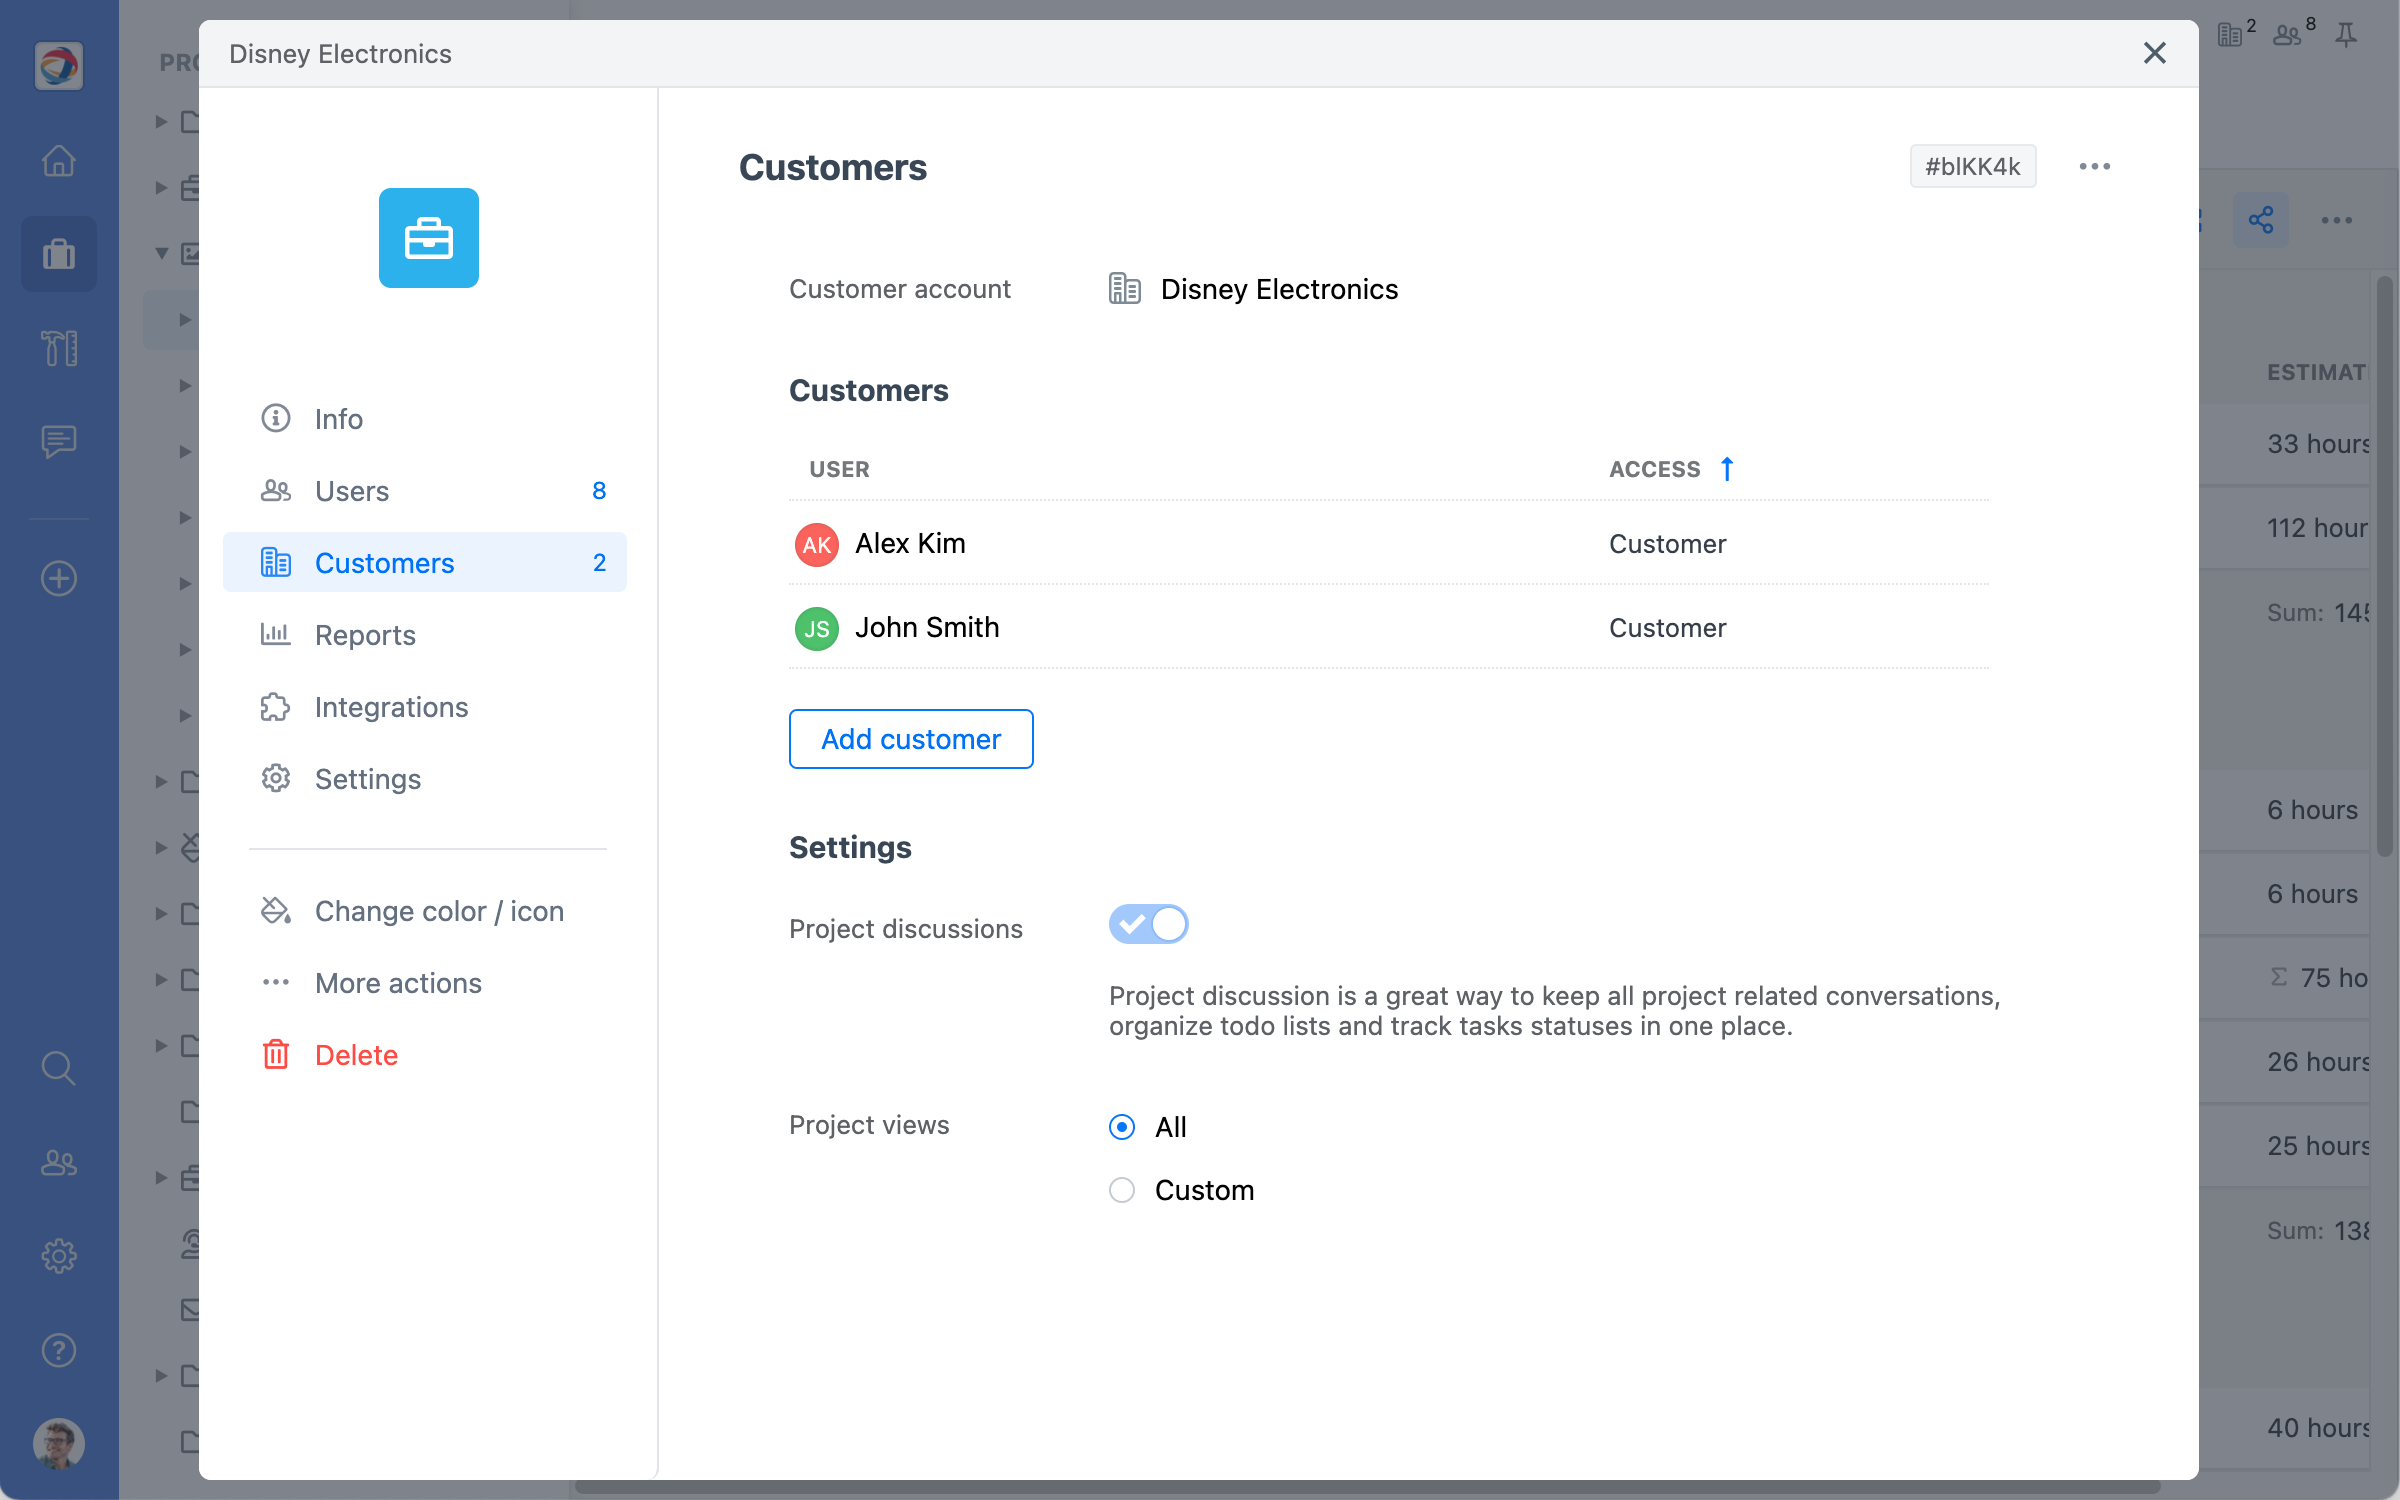Click the blue briefcase project icon
This screenshot has height=1500, width=2400.
pyautogui.click(x=428, y=238)
